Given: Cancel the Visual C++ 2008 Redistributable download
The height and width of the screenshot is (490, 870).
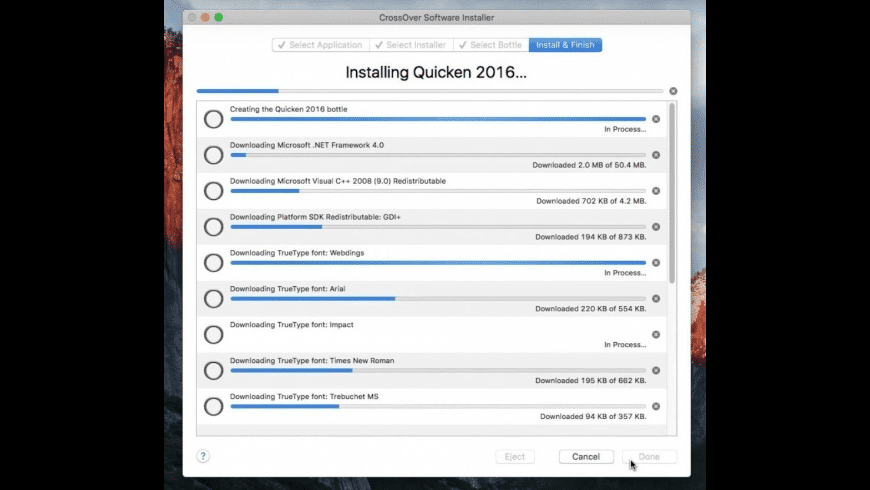Looking at the screenshot, I should coord(656,191).
